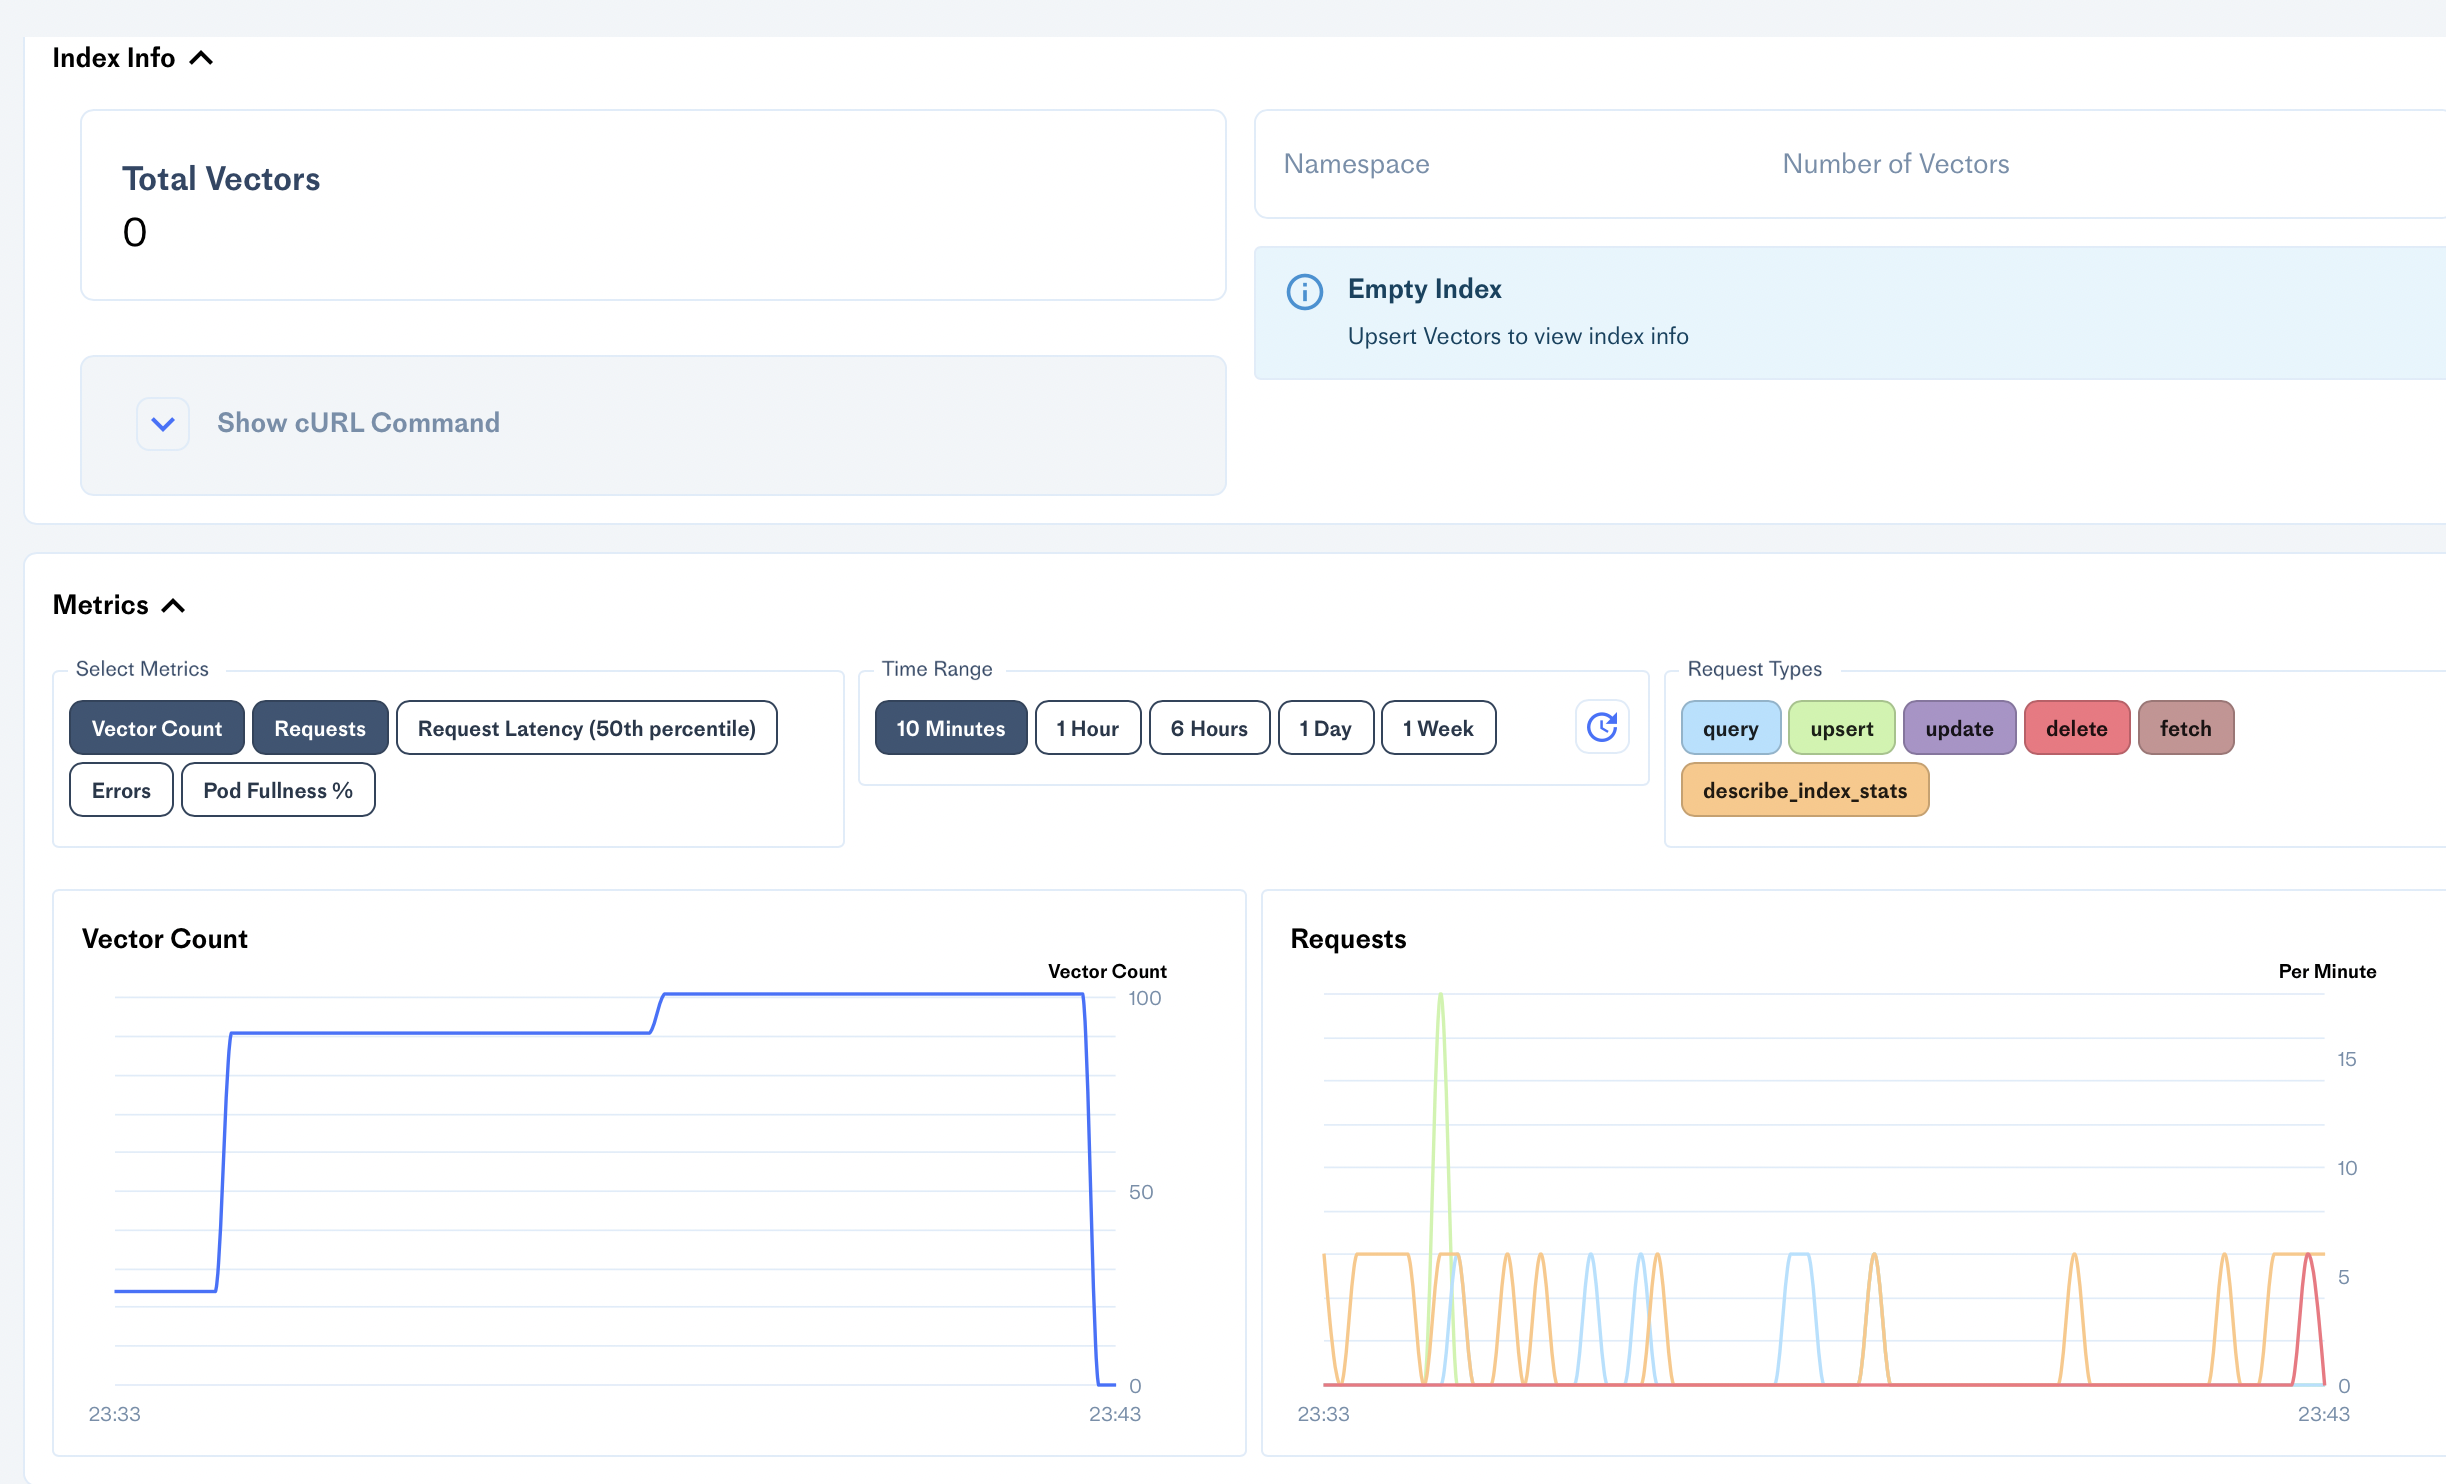The width and height of the screenshot is (2446, 1484).
Task: Hide the red delete request type
Action: pyautogui.click(x=2076, y=728)
